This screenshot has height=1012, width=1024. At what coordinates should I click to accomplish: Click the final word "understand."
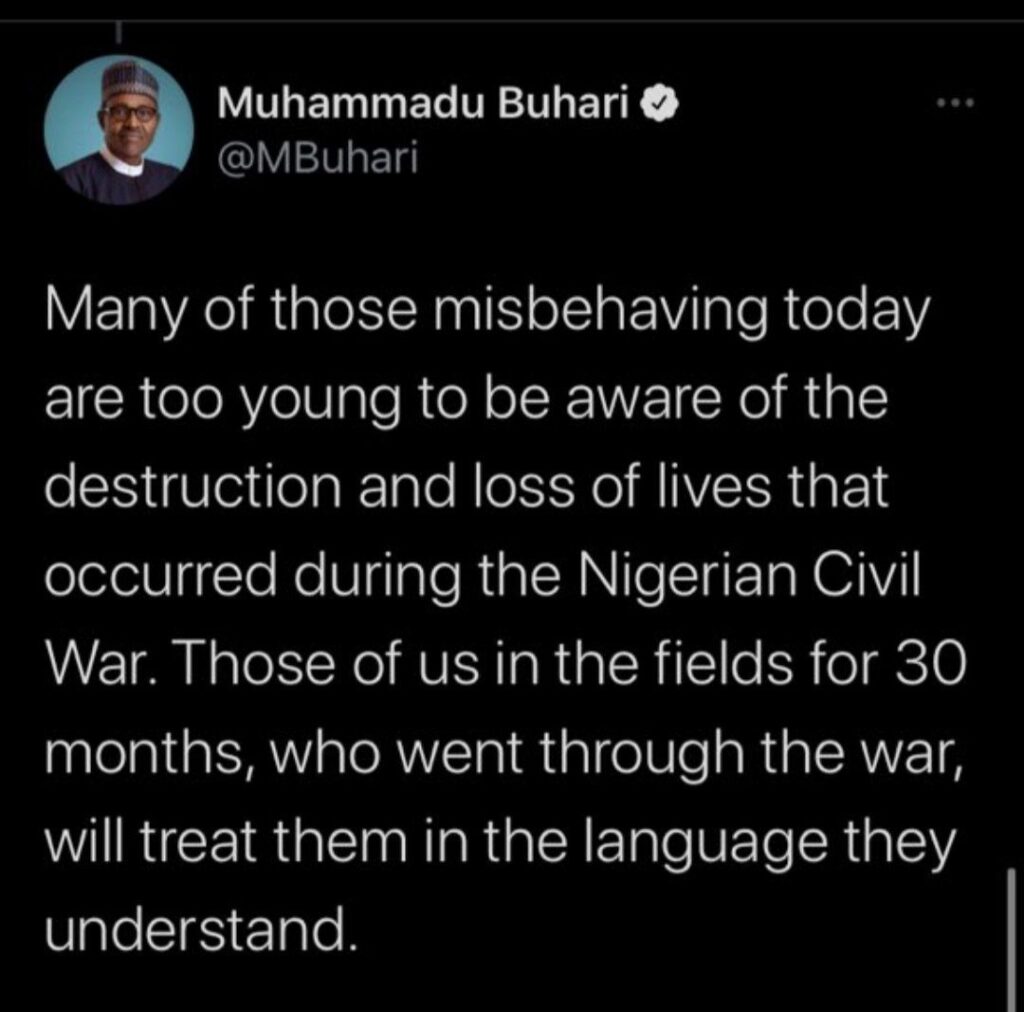click(201, 931)
